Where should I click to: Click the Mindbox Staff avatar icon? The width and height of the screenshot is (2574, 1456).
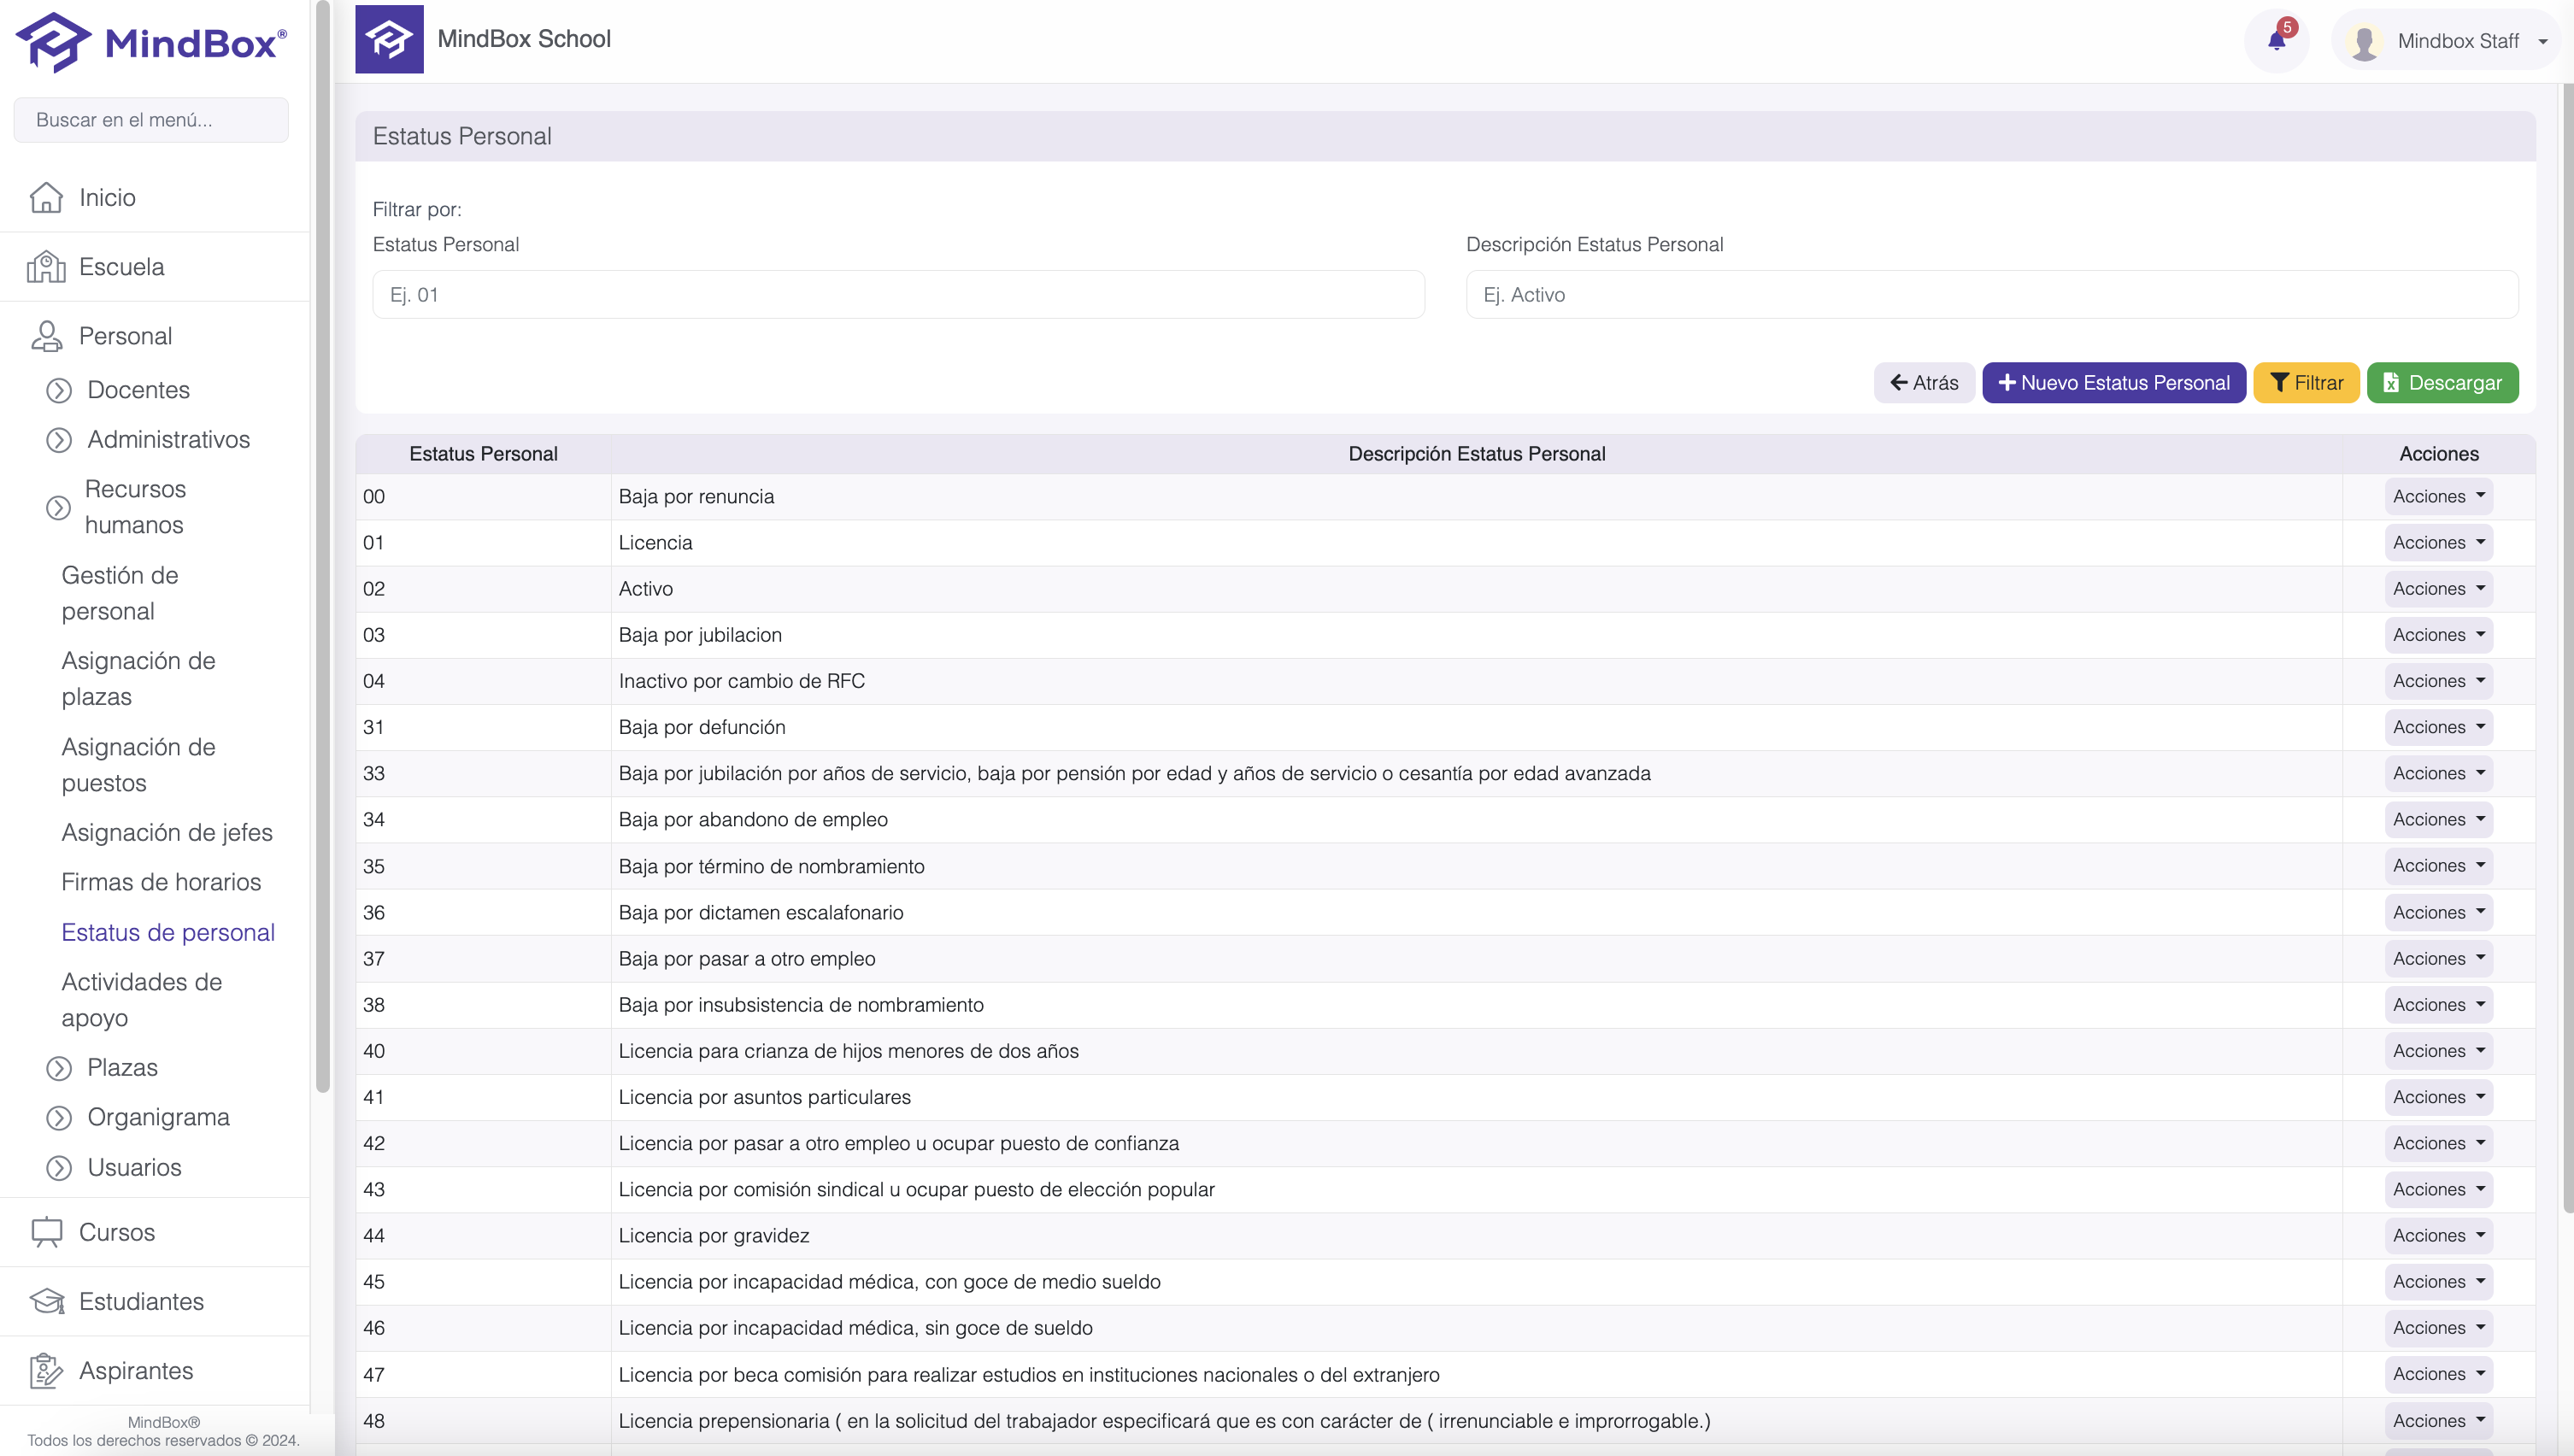tap(2364, 42)
